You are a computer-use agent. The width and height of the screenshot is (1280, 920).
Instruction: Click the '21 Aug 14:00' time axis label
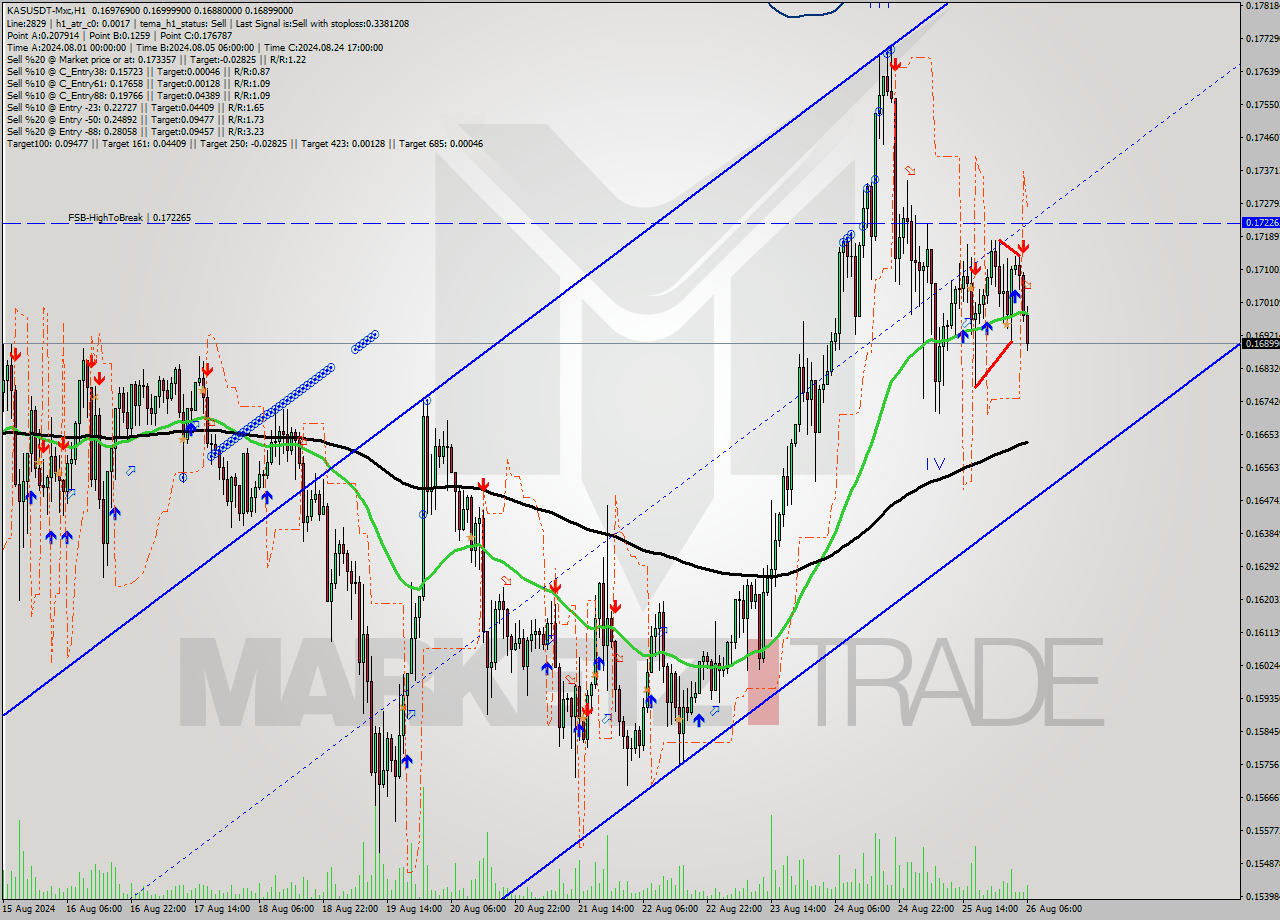604,909
